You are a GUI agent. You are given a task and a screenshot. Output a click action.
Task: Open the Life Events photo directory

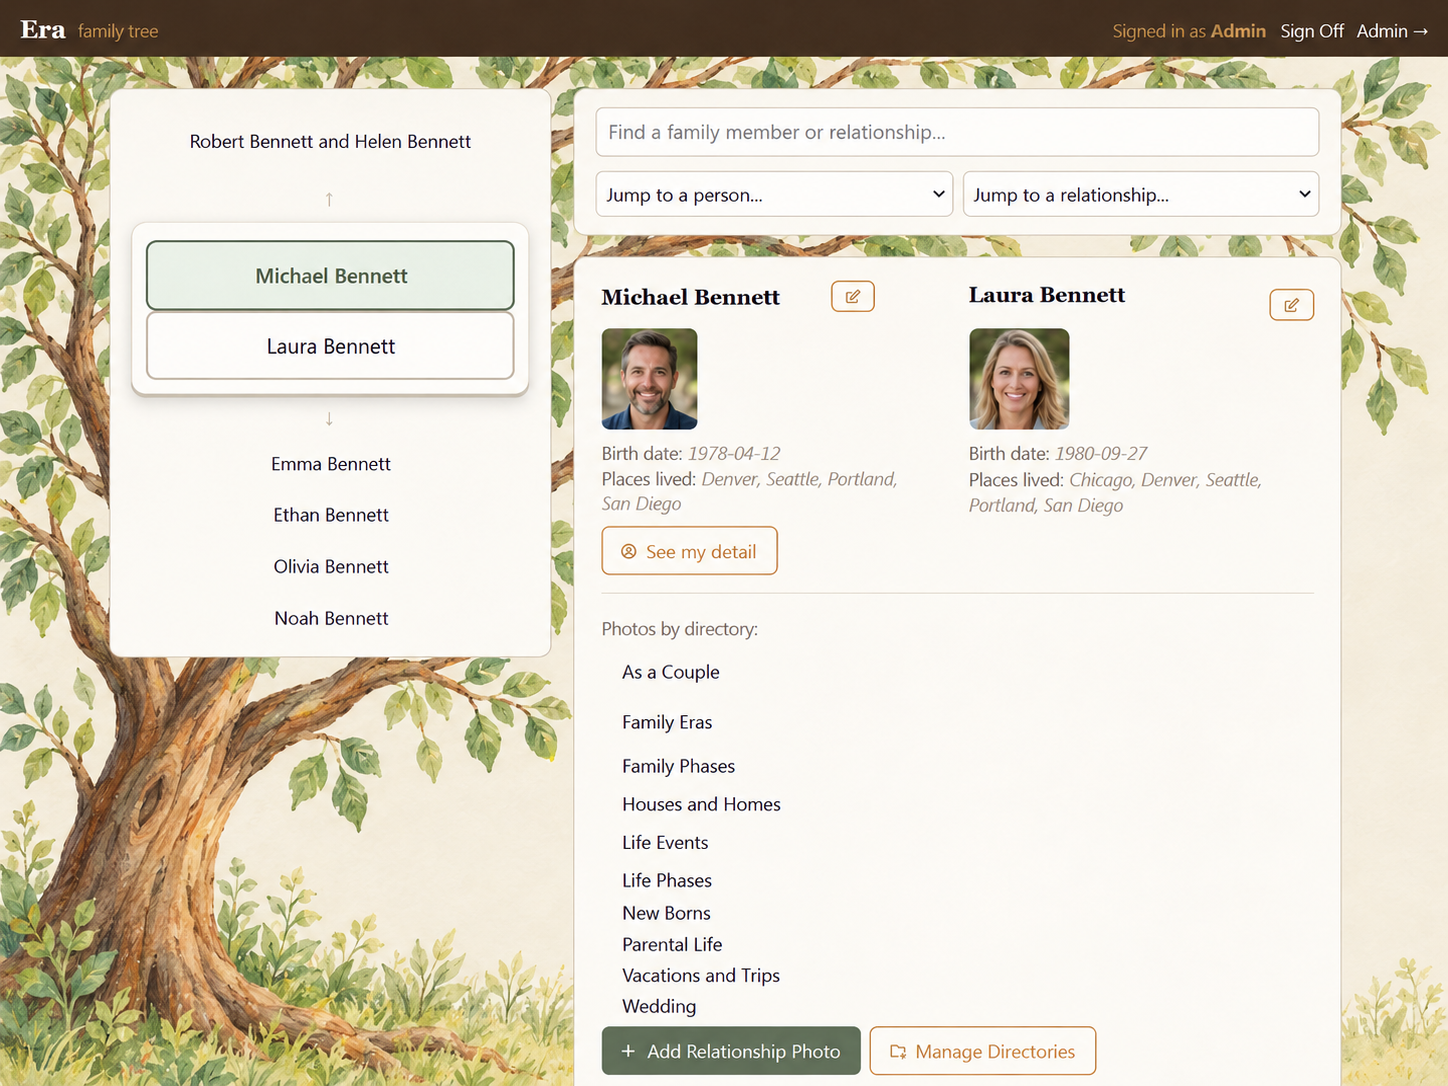[x=665, y=842]
